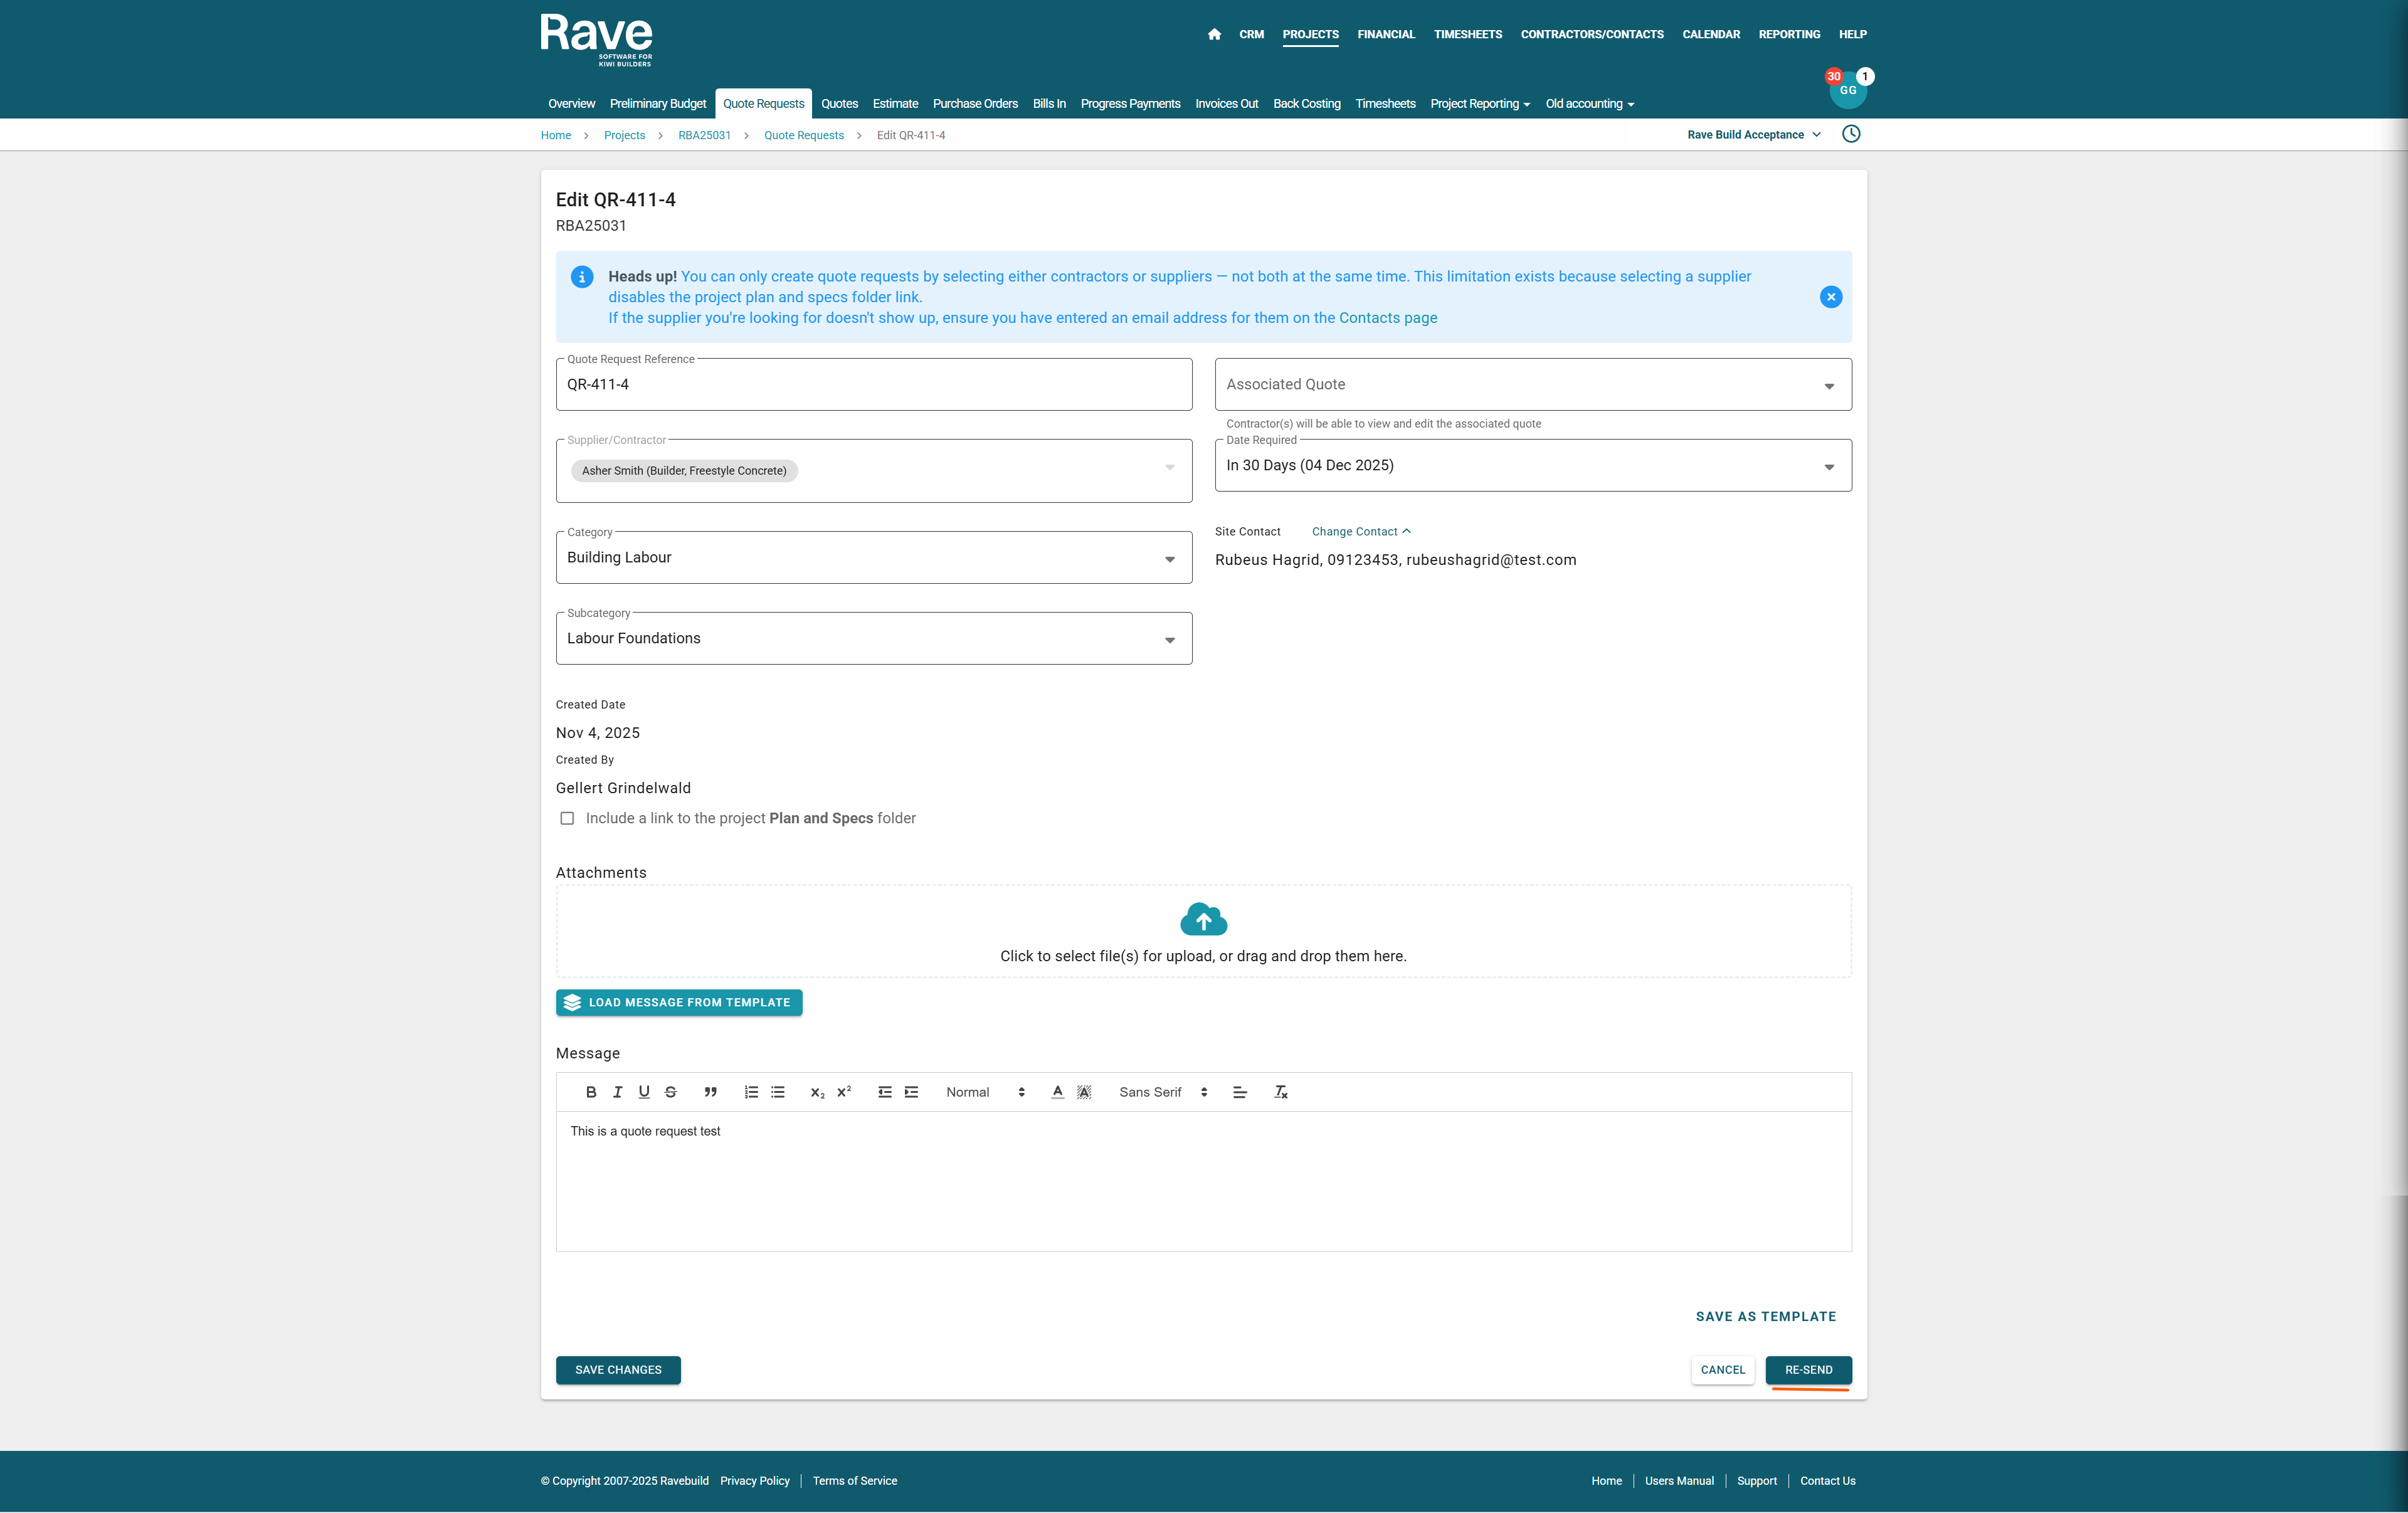Insert a blockquote in the message
The width and height of the screenshot is (2408, 1513).
[710, 1092]
